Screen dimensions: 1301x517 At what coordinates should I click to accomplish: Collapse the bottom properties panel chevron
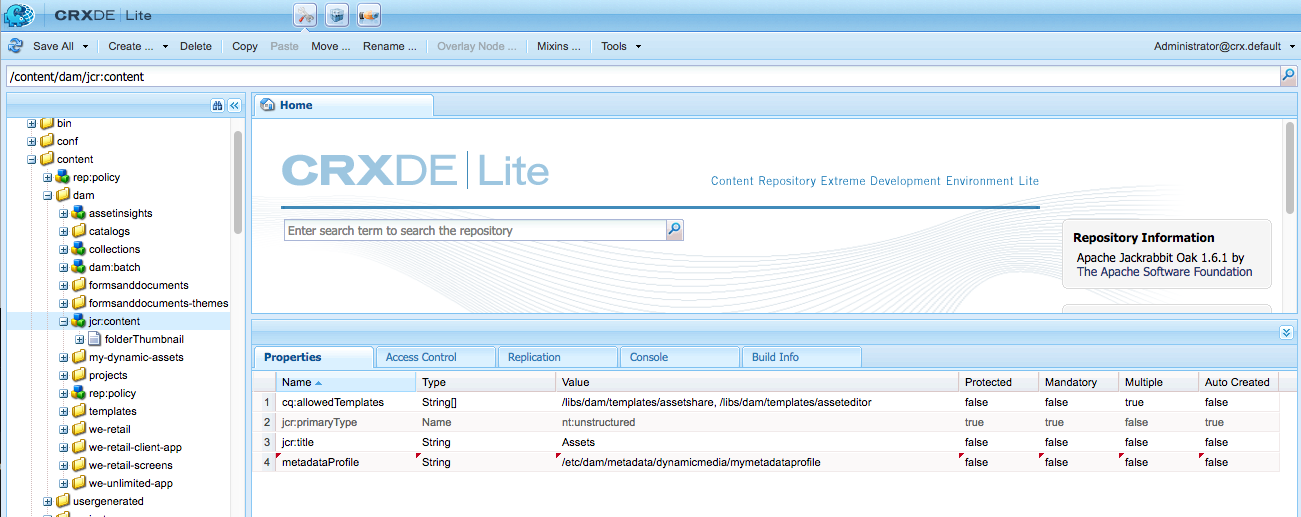tap(1286, 332)
